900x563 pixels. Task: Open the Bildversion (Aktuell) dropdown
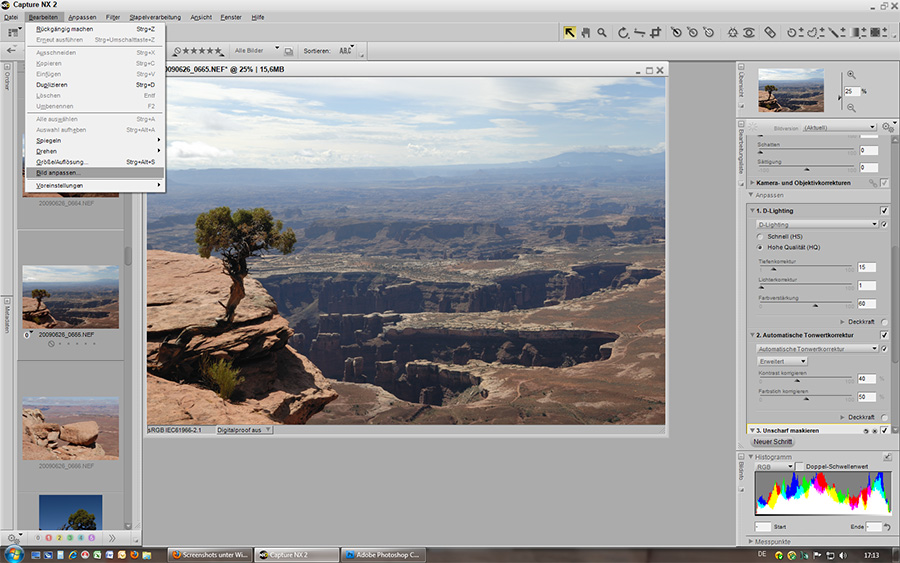pos(840,127)
